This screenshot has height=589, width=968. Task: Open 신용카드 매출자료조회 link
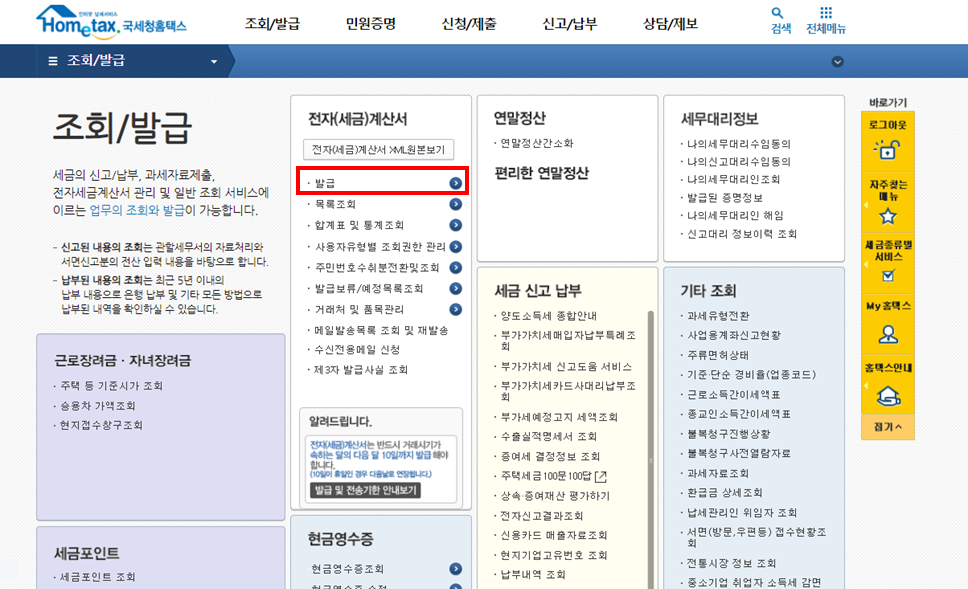click(554, 535)
